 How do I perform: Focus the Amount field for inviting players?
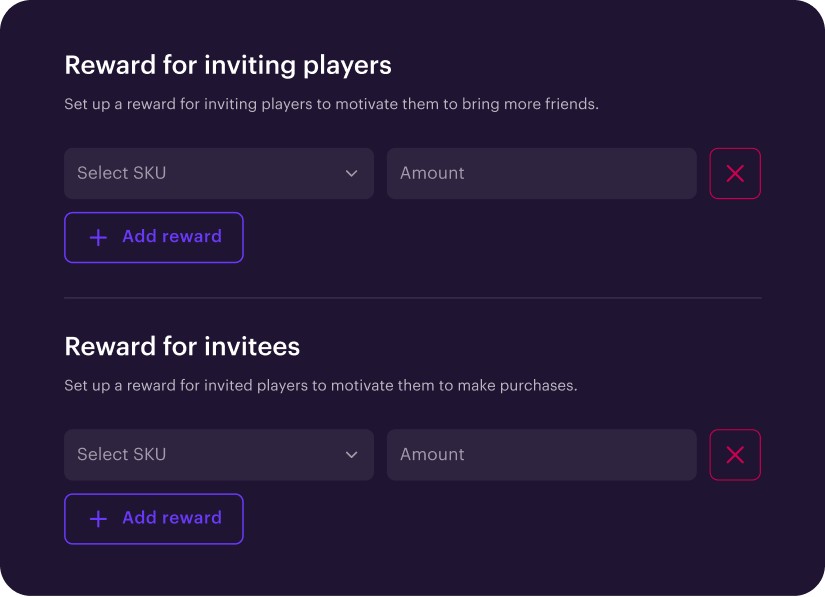click(x=541, y=174)
